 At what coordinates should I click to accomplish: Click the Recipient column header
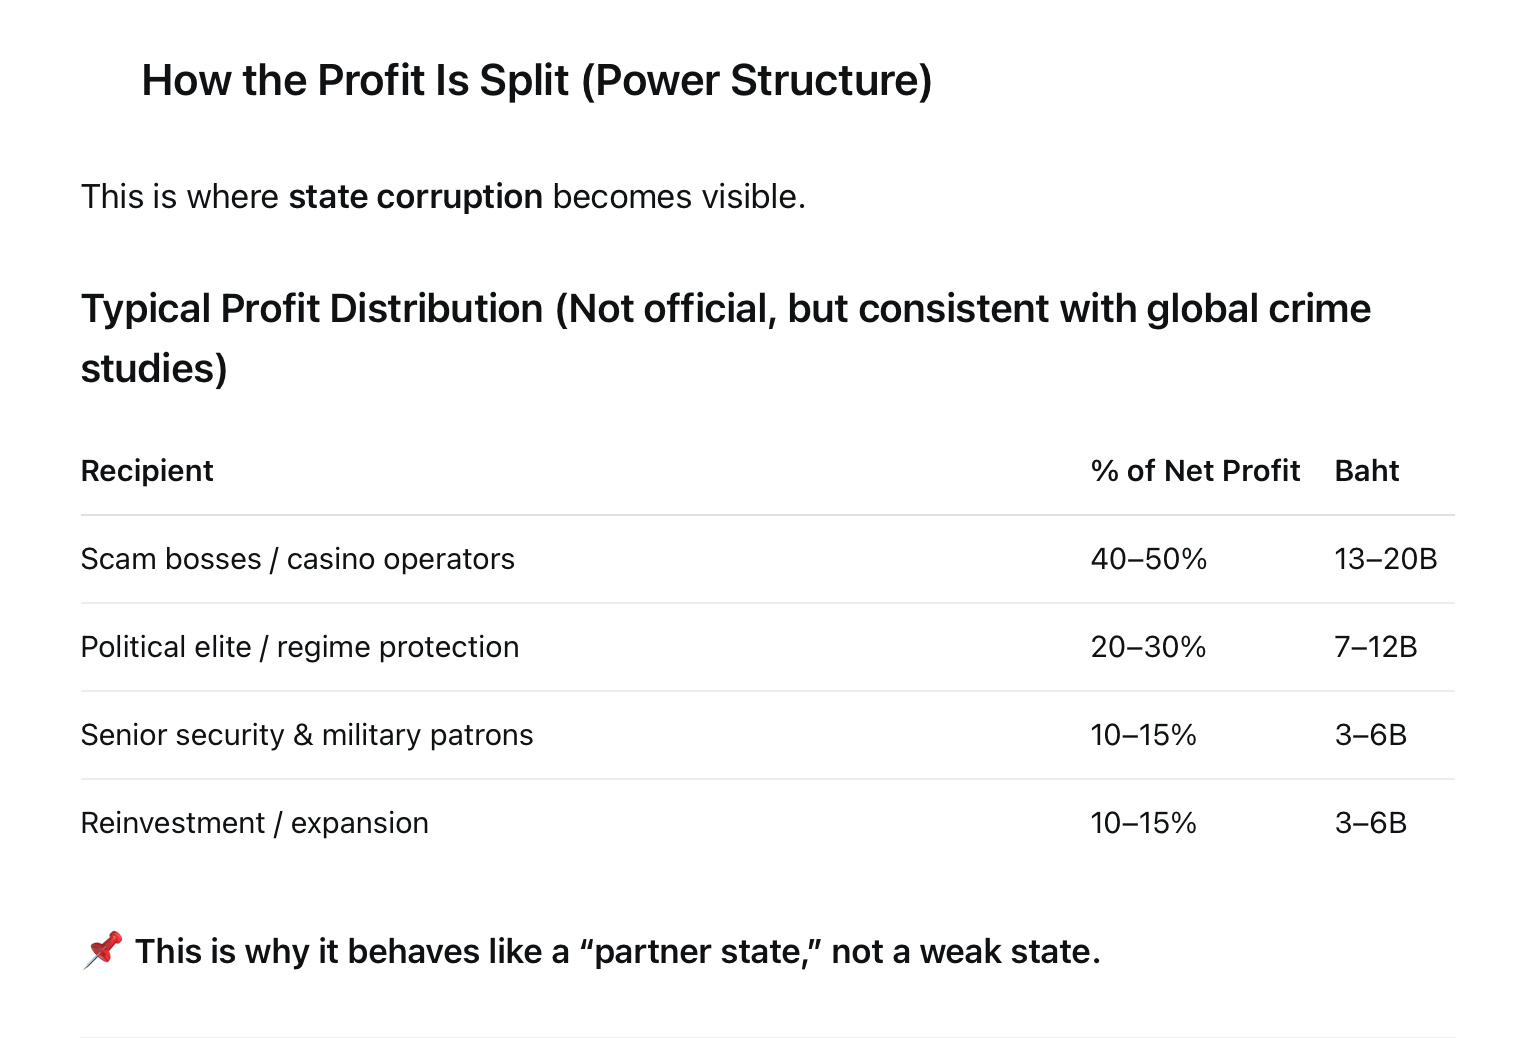(147, 471)
